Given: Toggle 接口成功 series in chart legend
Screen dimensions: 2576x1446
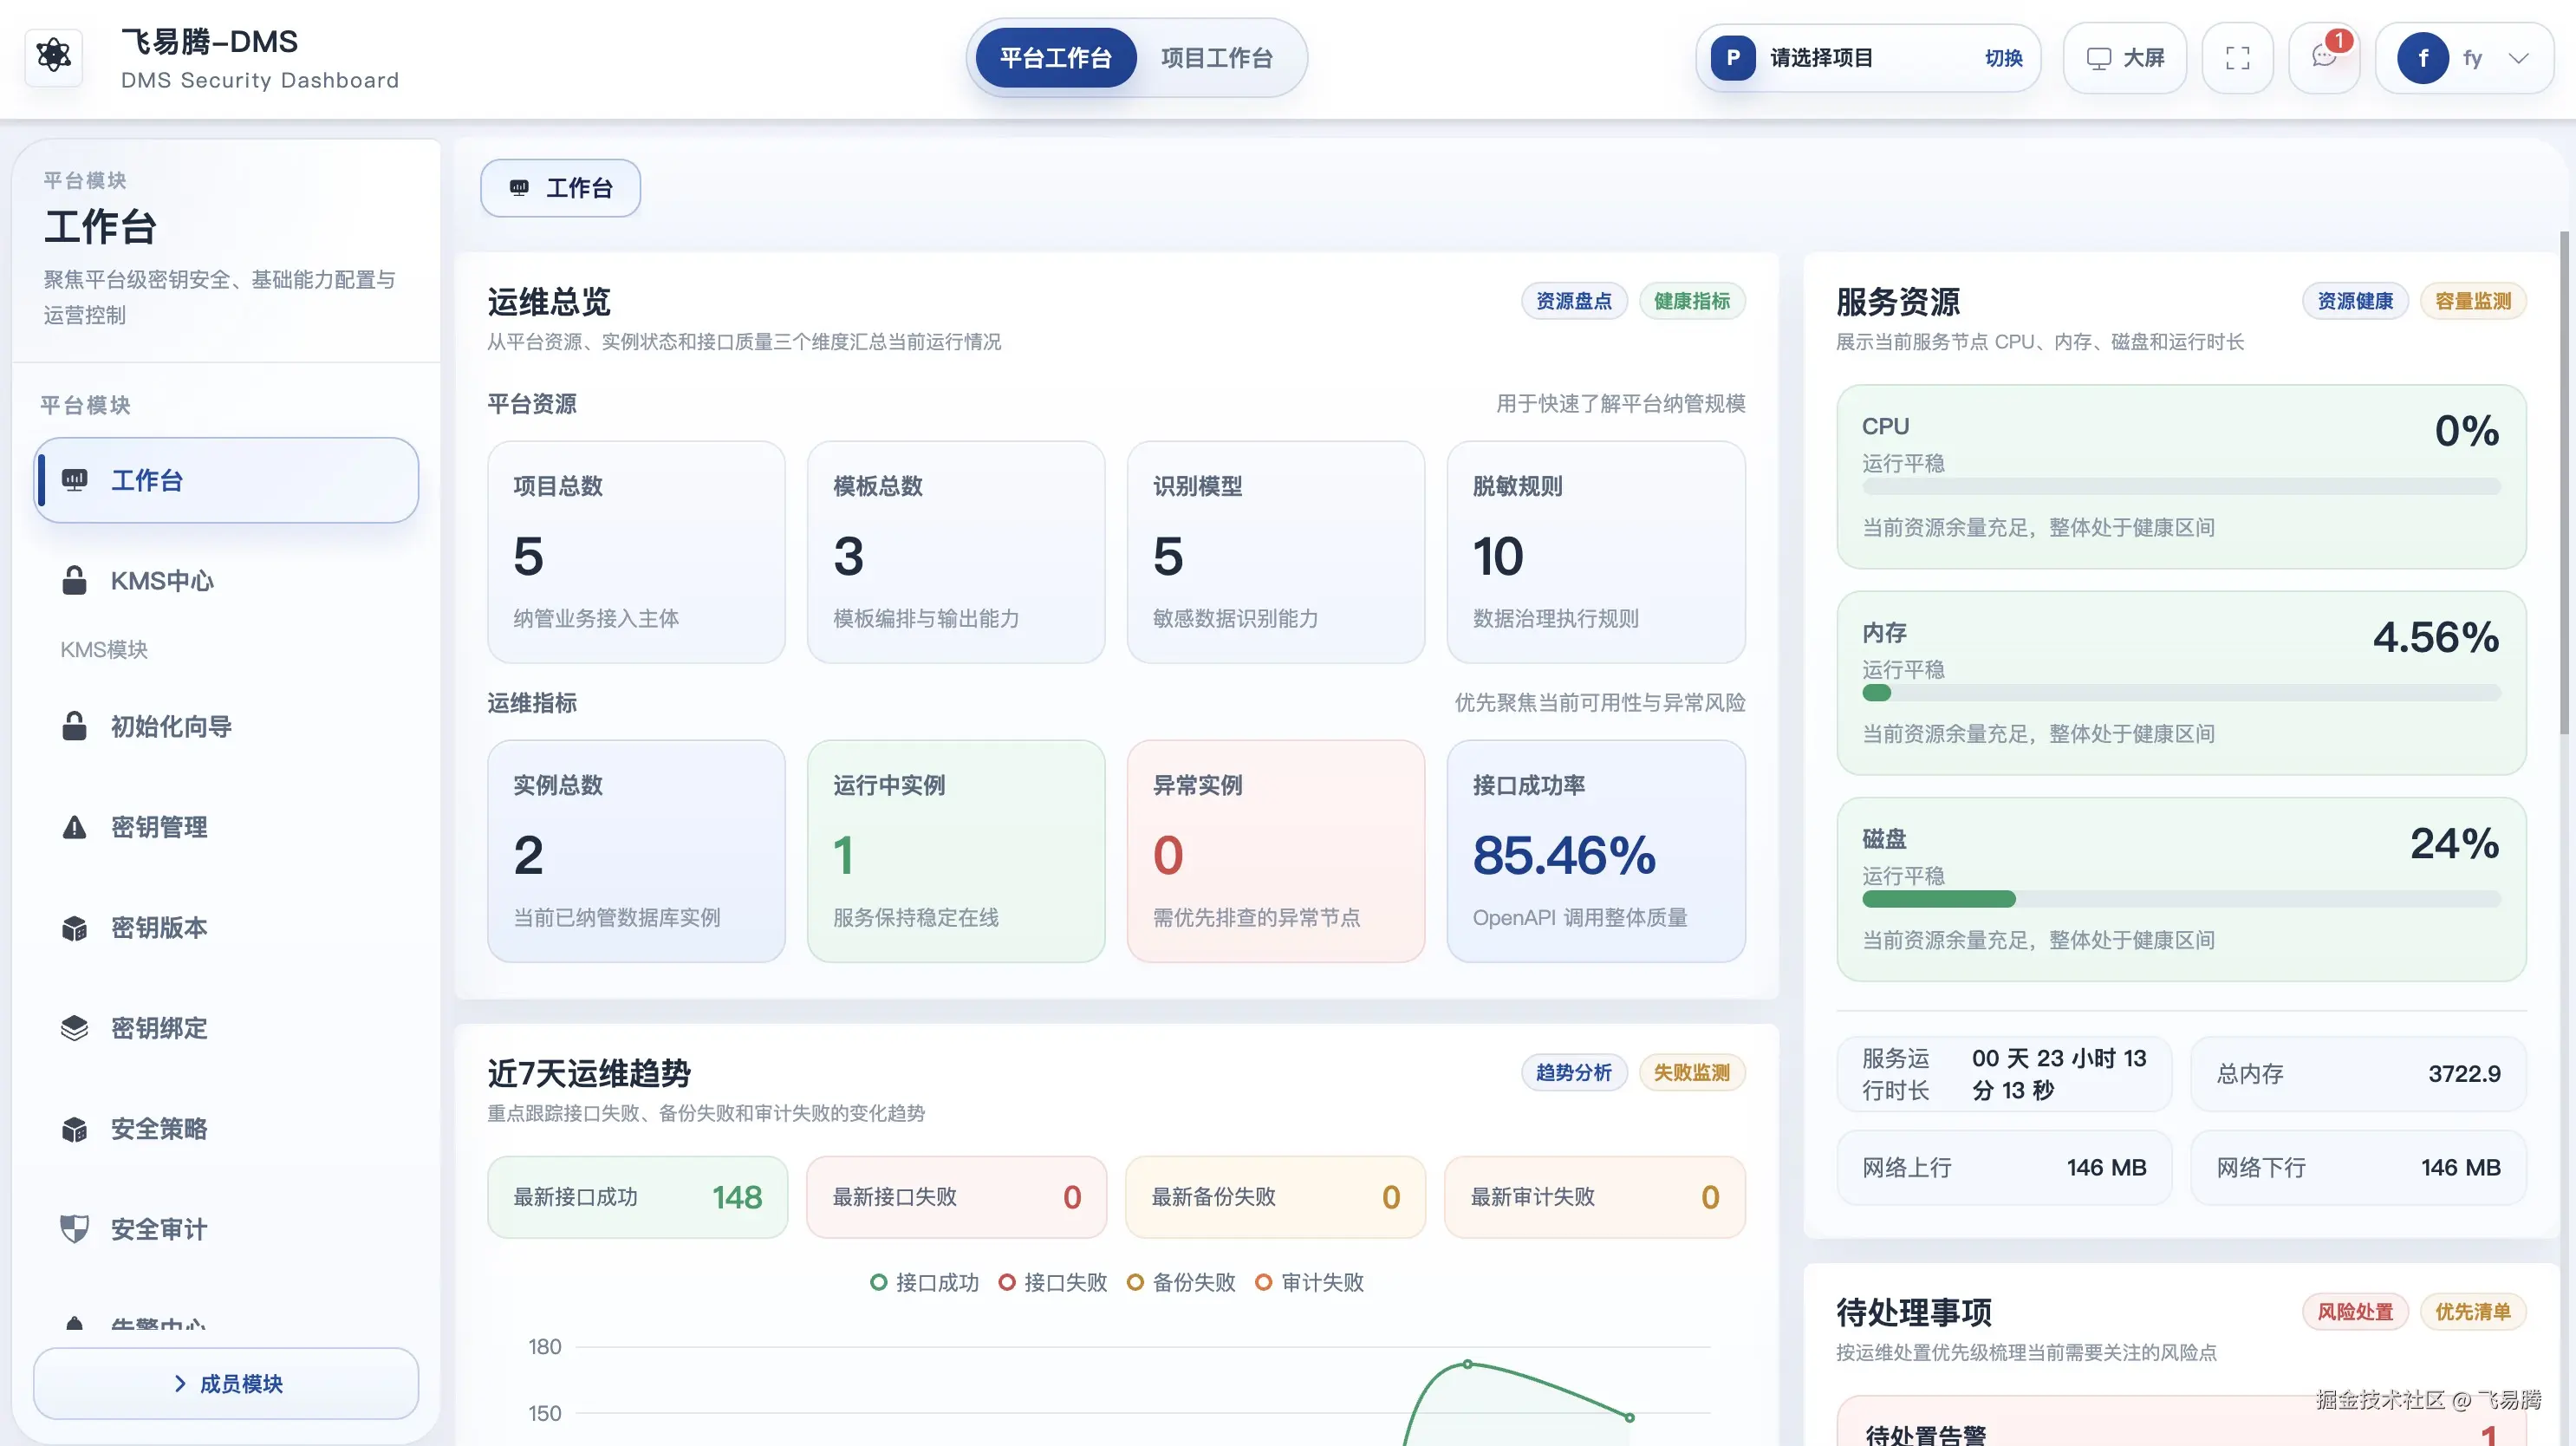Looking at the screenshot, I should [925, 1282].
